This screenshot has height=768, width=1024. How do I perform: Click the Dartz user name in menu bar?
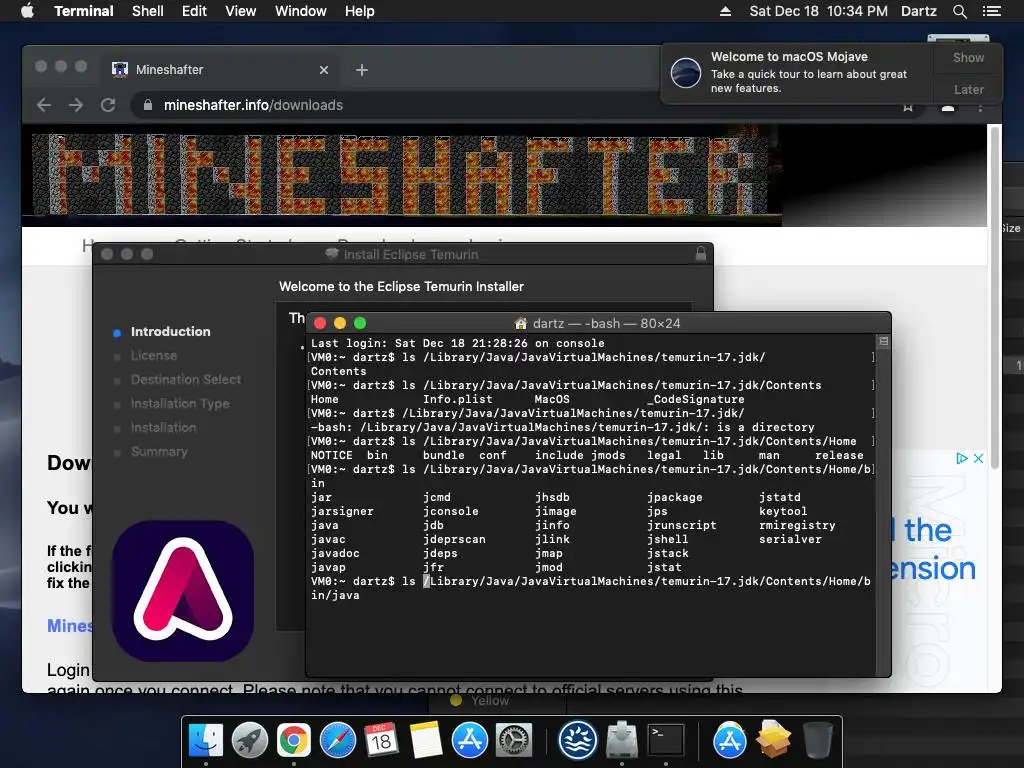[918, 11]
